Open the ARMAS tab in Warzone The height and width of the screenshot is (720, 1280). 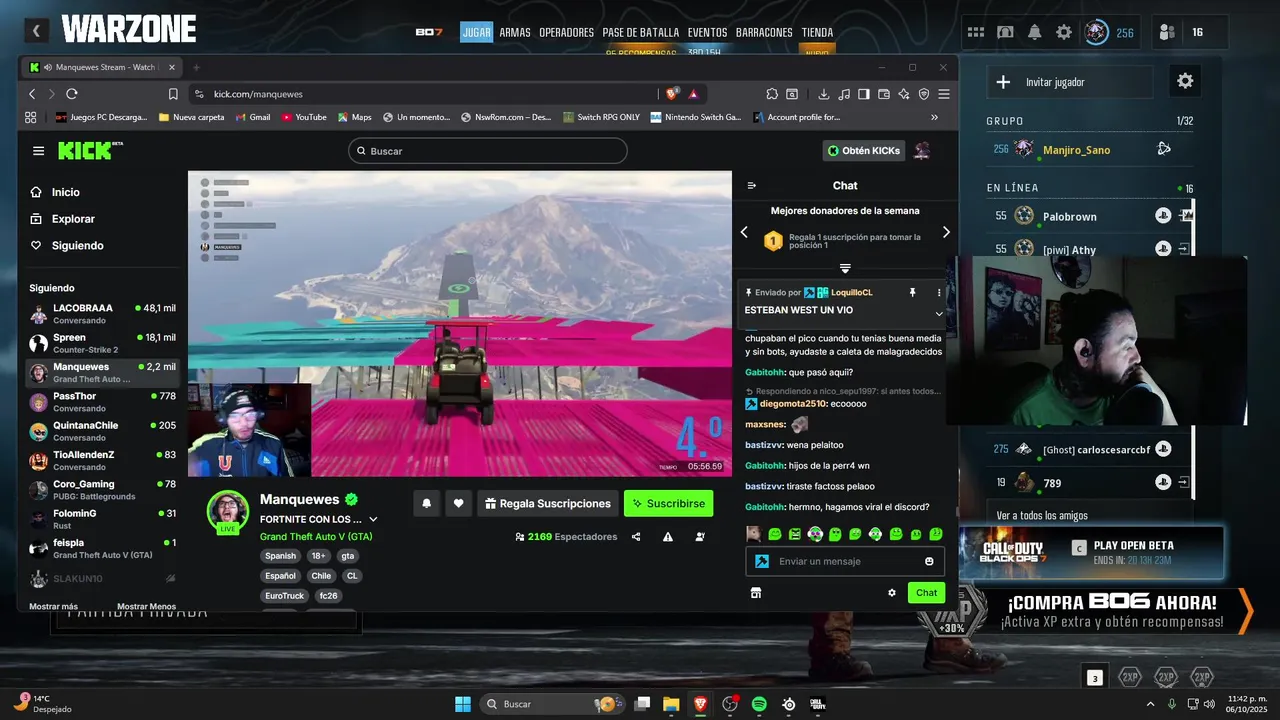tap(515, 32)
